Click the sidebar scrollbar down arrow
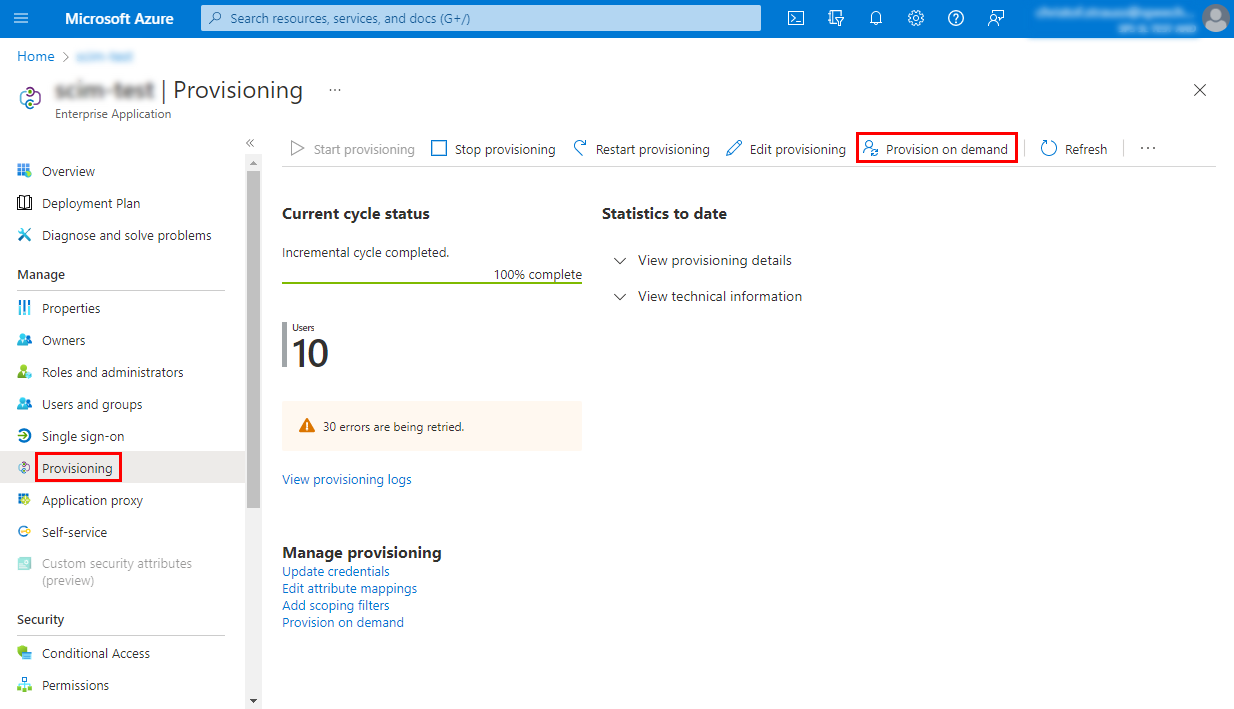 (x=253, y=701)
